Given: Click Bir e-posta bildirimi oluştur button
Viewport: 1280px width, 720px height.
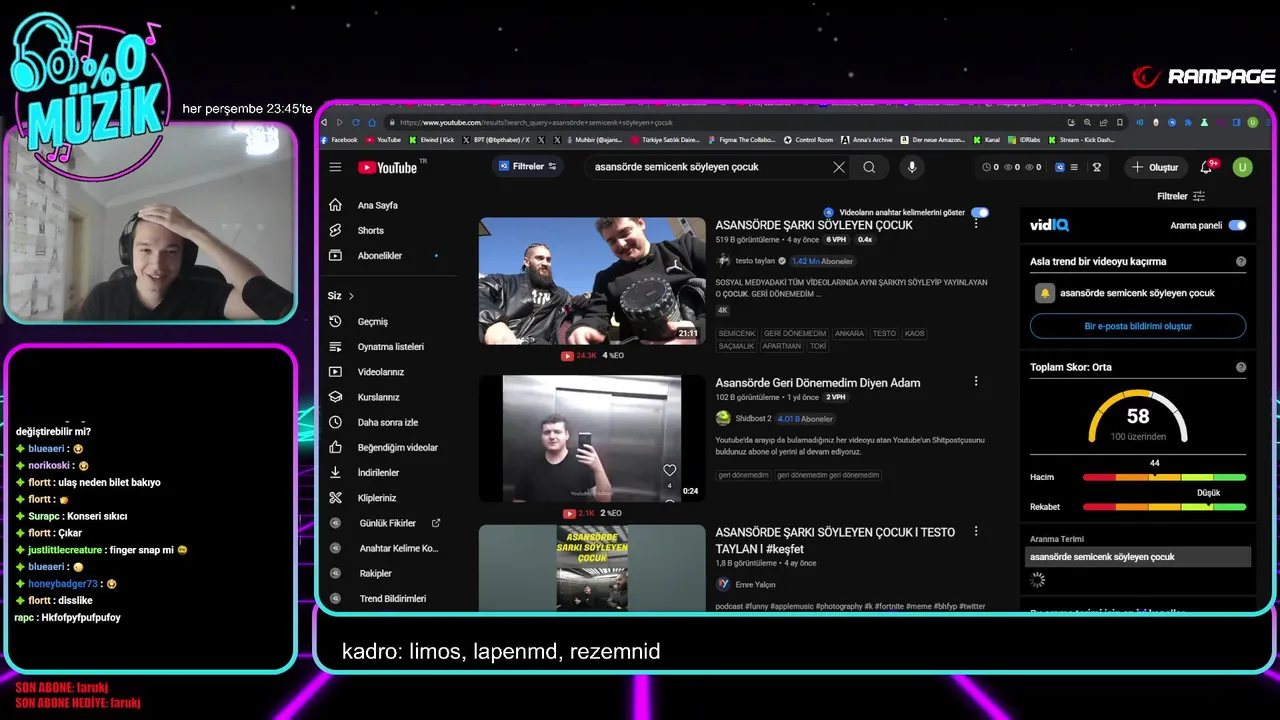Looking at the screenshot, I should click(1138, 326).
